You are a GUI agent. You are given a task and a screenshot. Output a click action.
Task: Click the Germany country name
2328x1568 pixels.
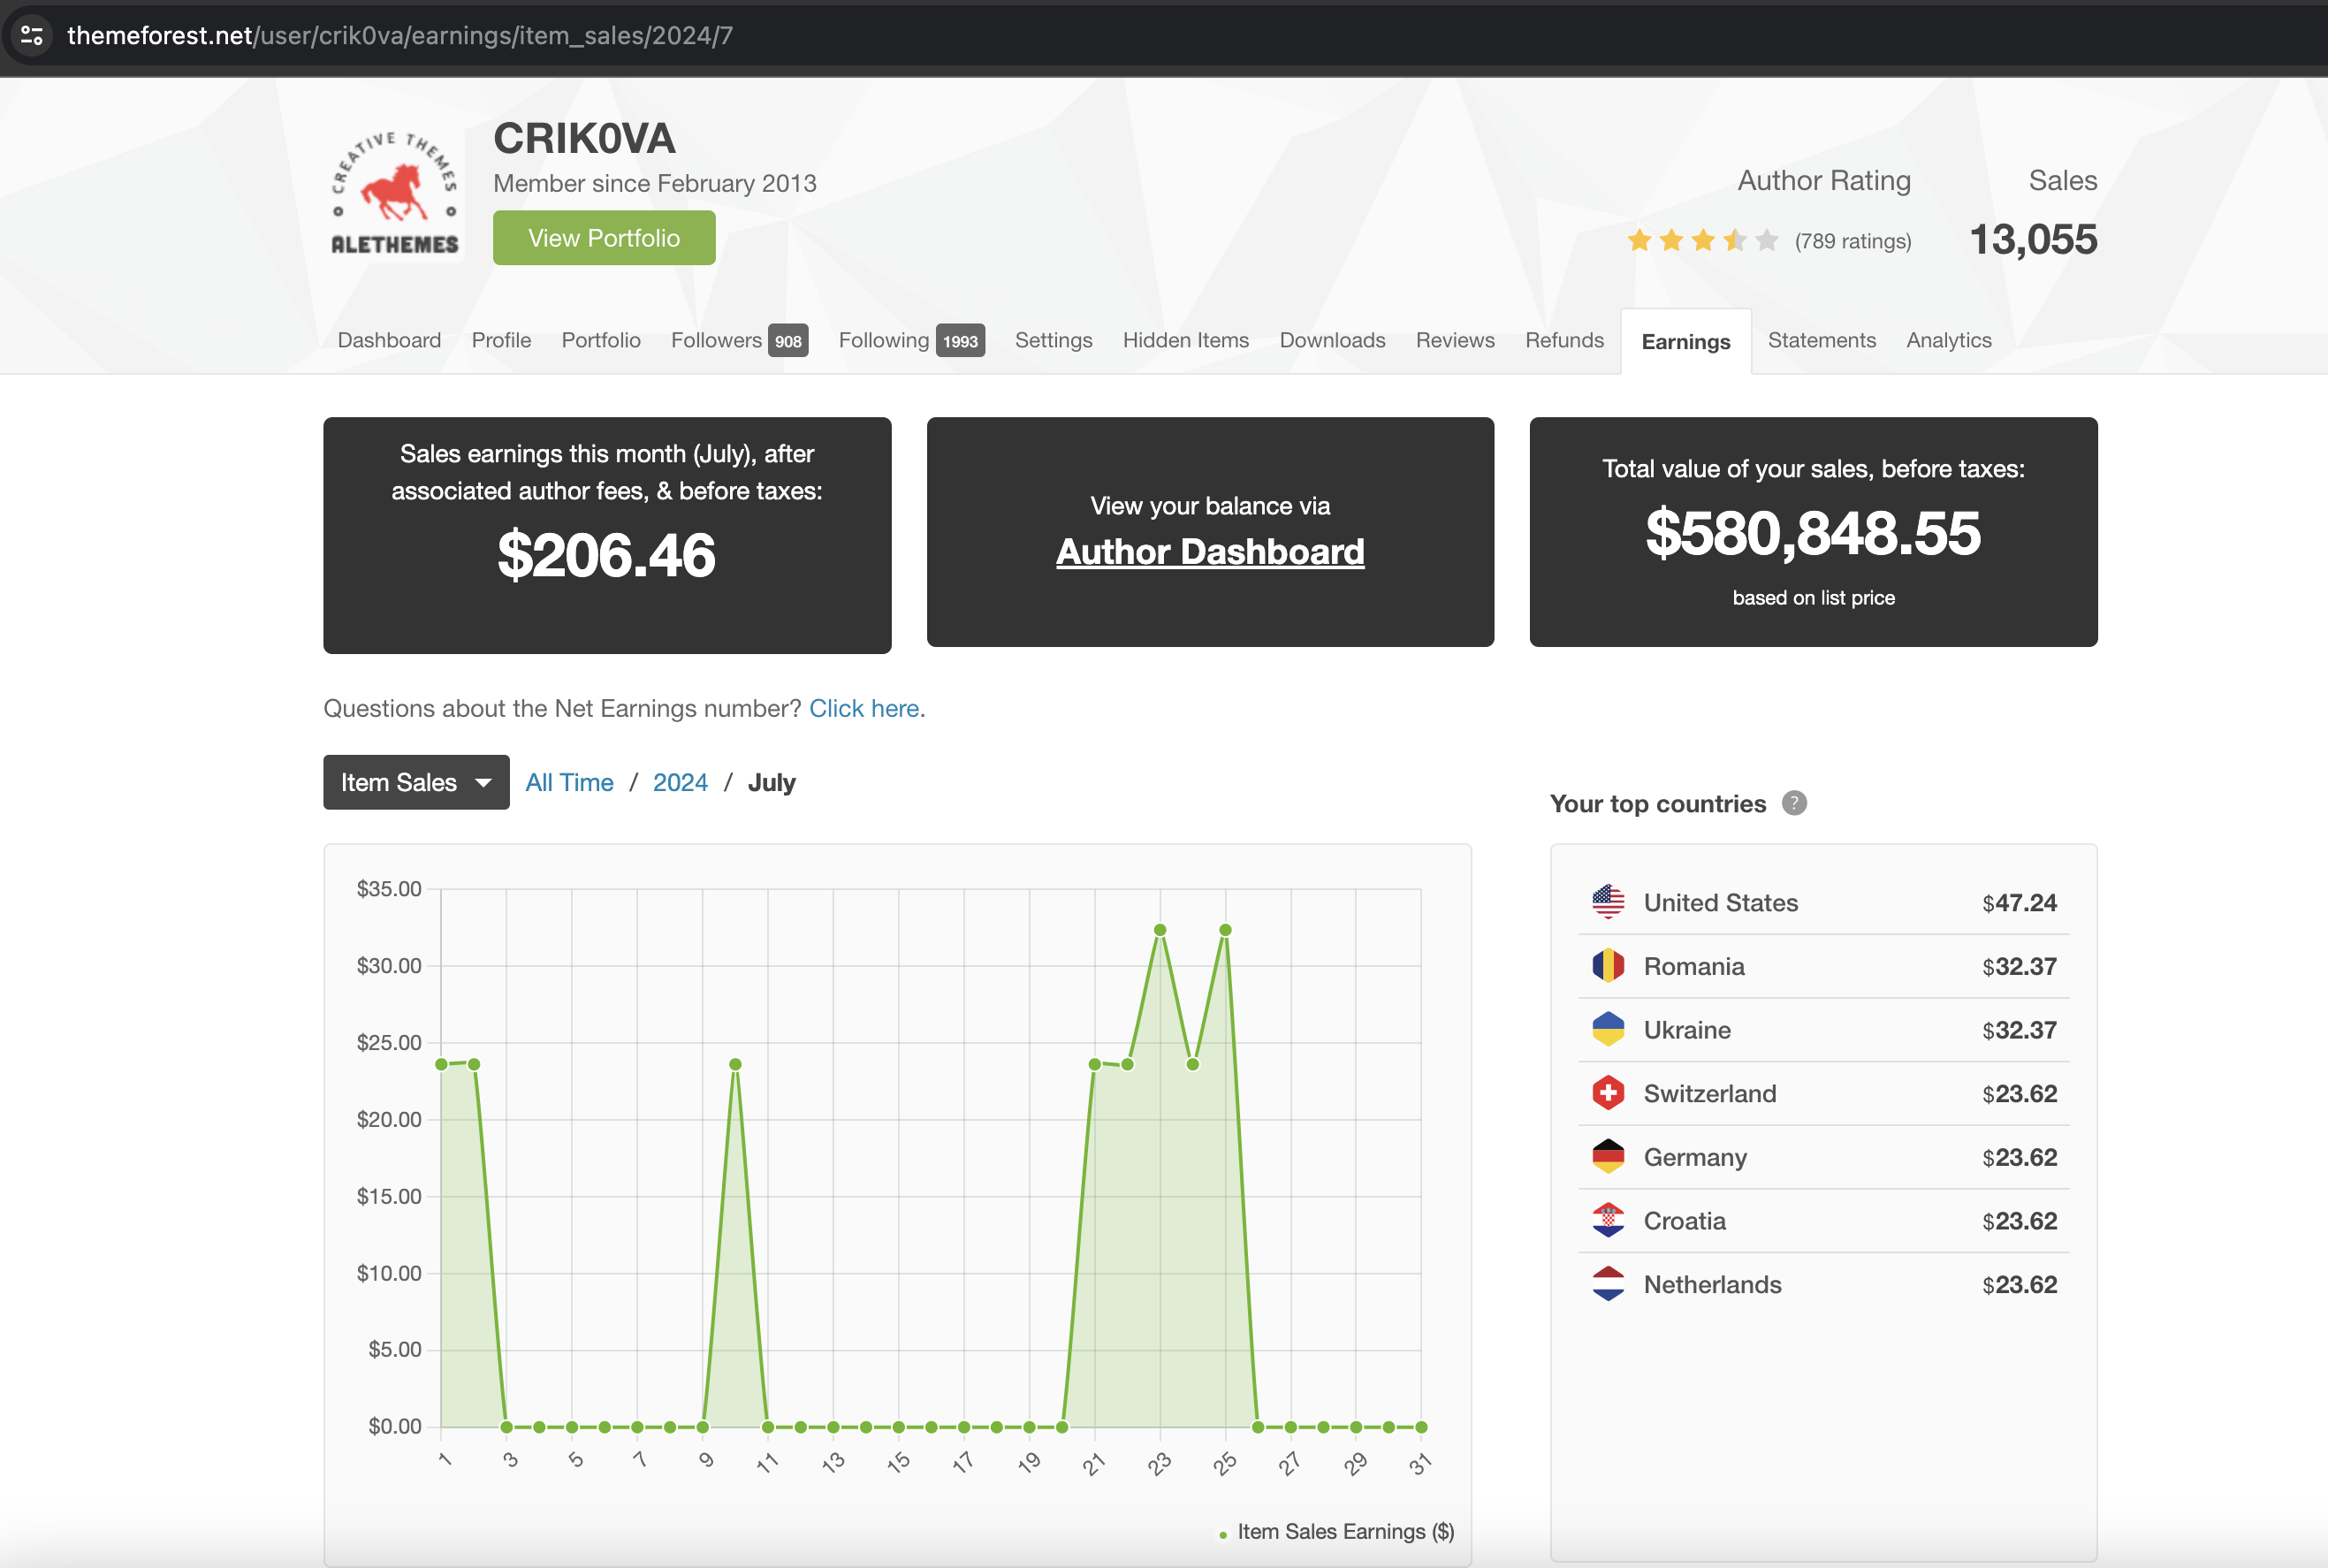point(1695,1157)
